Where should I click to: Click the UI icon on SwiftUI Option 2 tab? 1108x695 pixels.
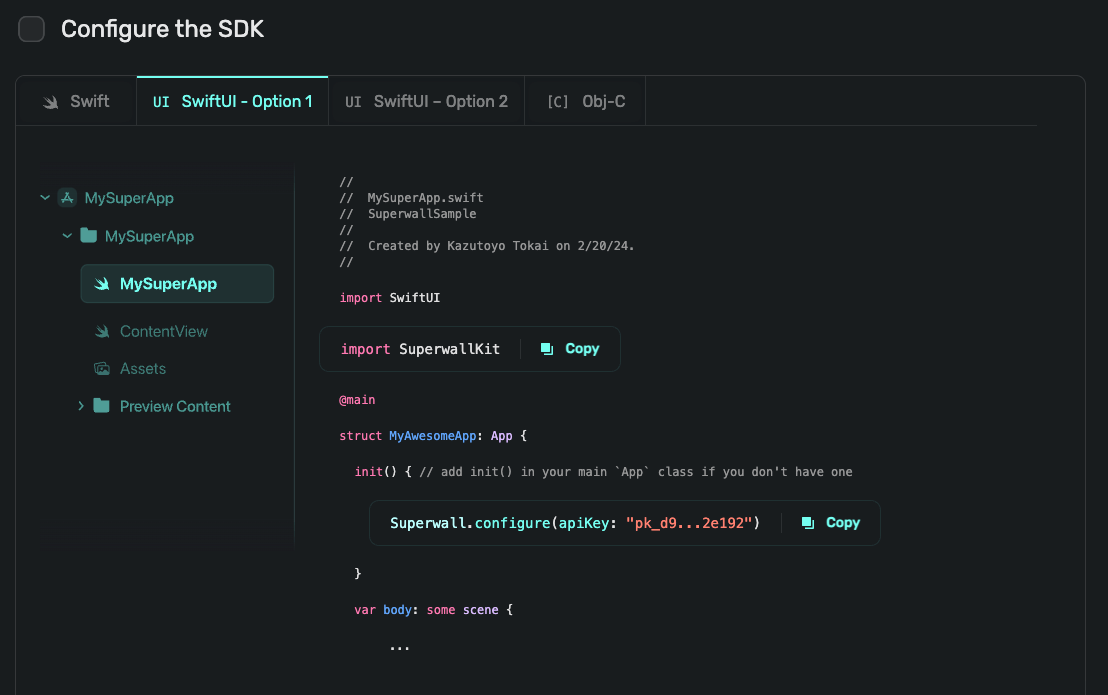pos(353,102)
